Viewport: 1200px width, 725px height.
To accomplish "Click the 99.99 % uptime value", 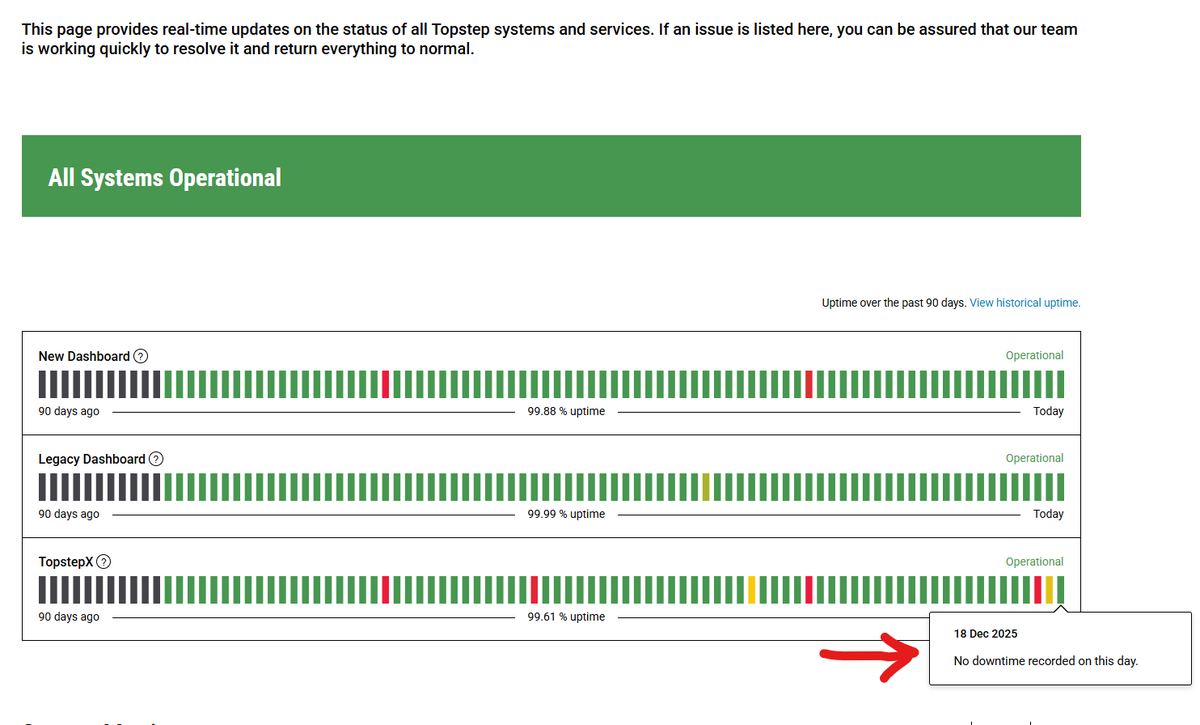I will click(566, 514).
